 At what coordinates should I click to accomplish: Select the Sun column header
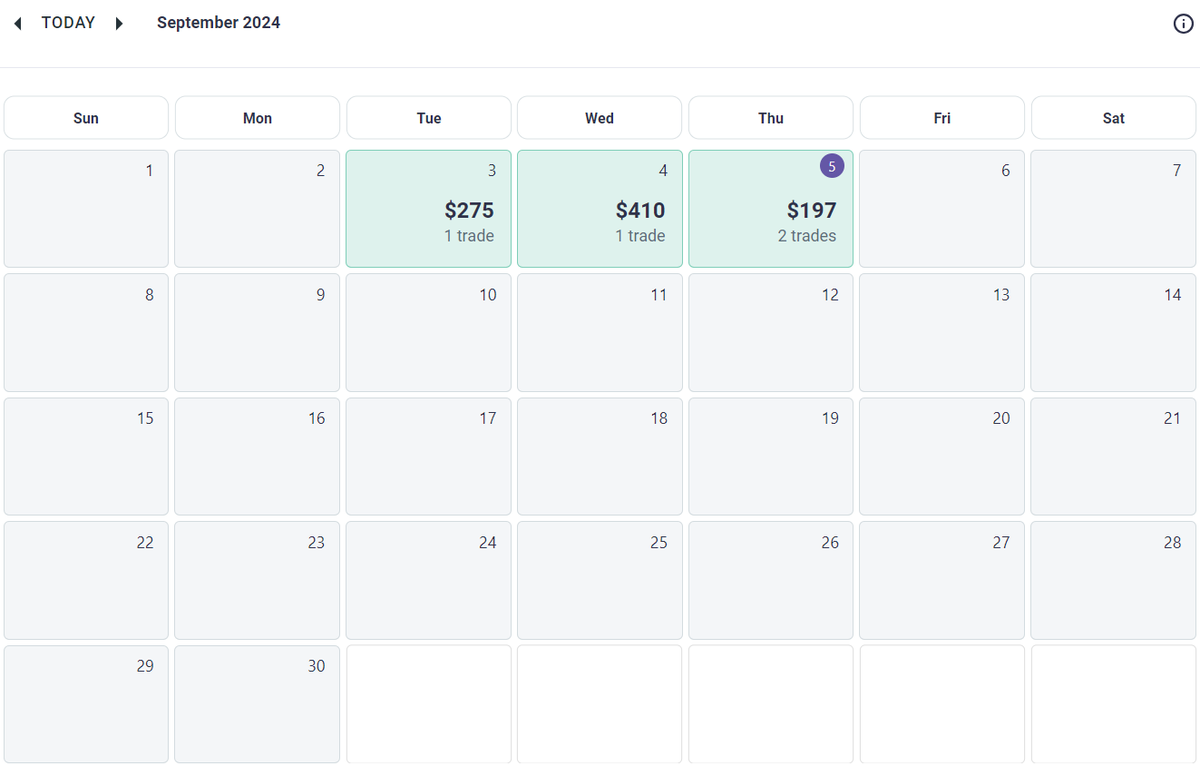[x=86, y=118]
